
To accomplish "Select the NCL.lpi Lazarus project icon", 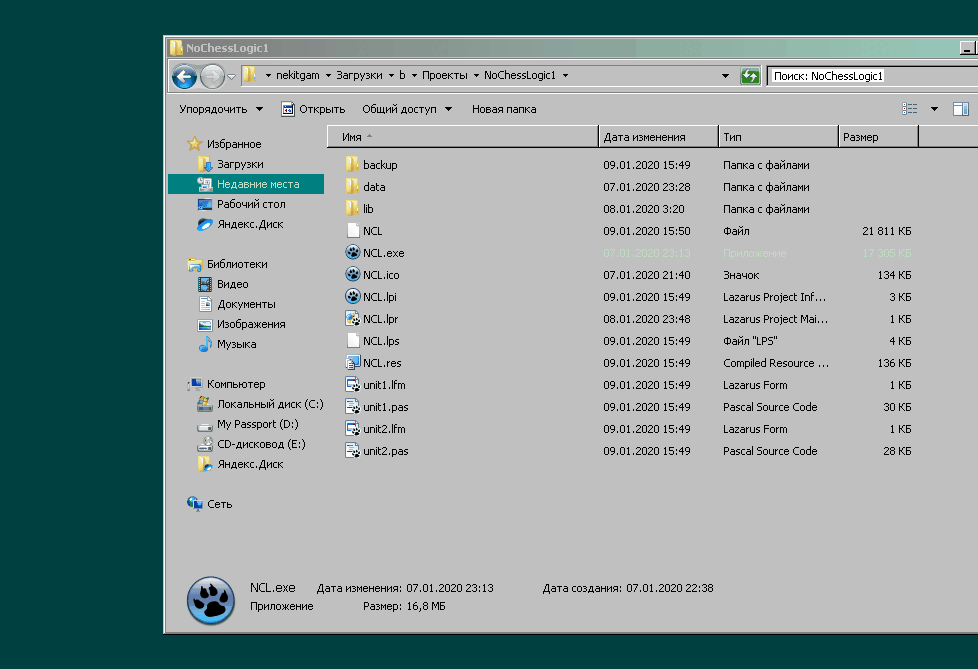I will tap(352, 297).
